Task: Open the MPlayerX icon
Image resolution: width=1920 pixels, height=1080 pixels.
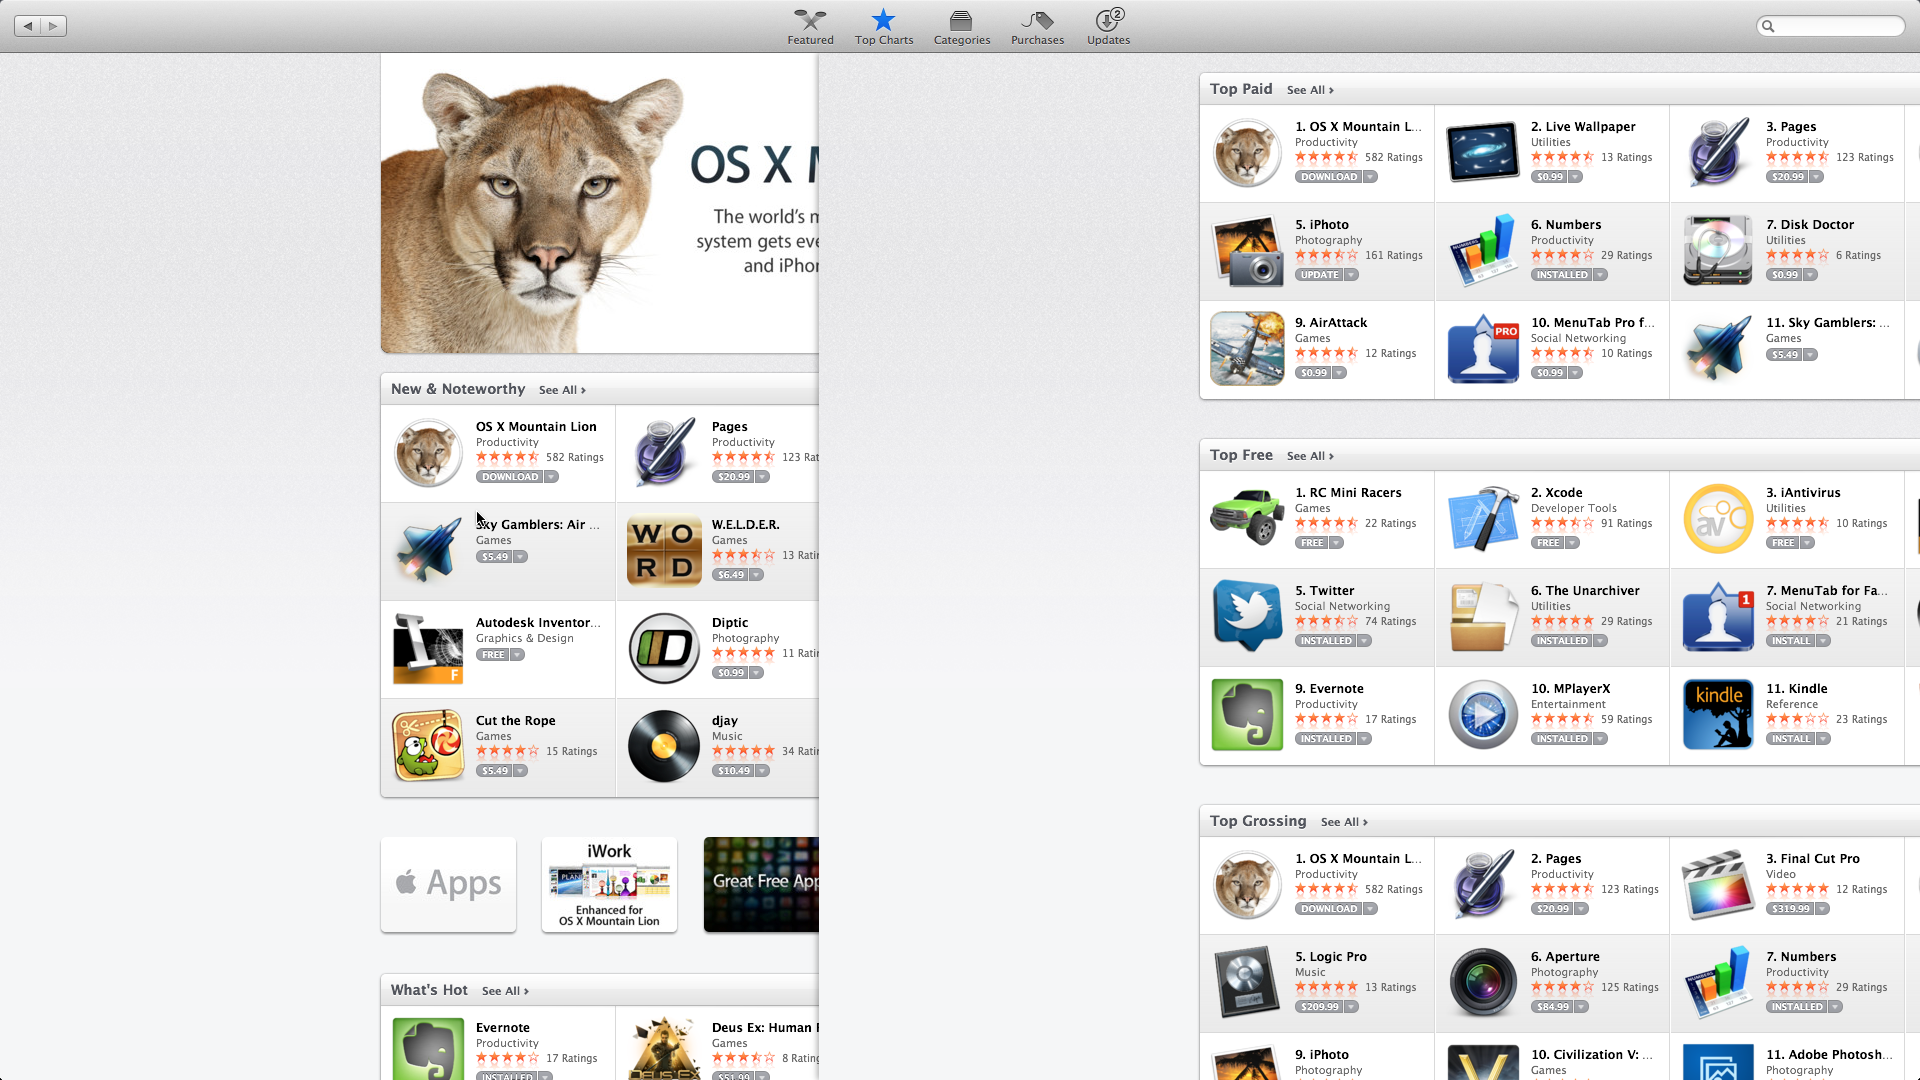Action: point(1483,715)
